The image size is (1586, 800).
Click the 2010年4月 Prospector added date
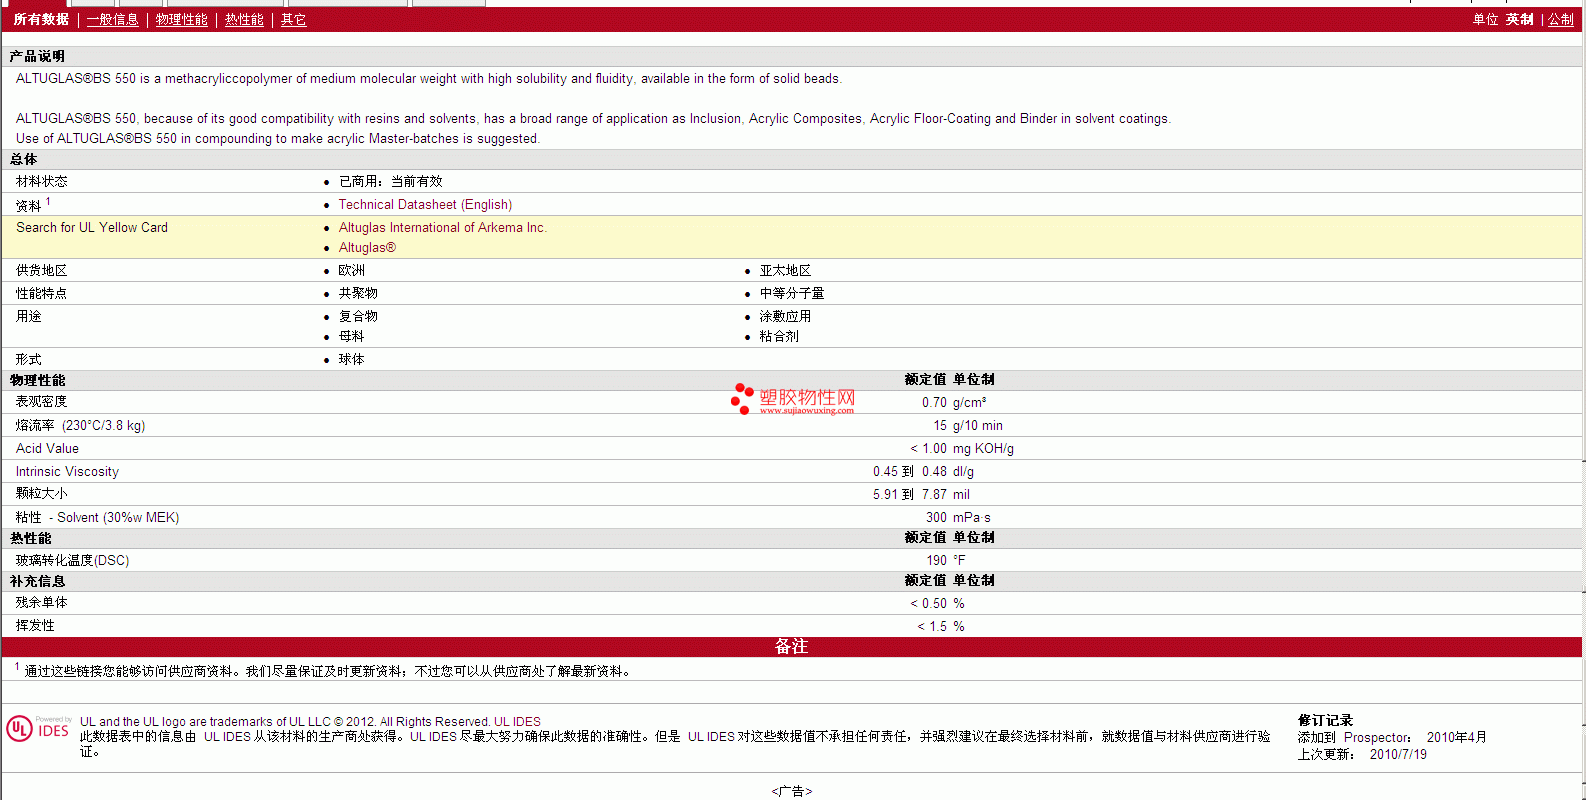[x=1456, y=737]
